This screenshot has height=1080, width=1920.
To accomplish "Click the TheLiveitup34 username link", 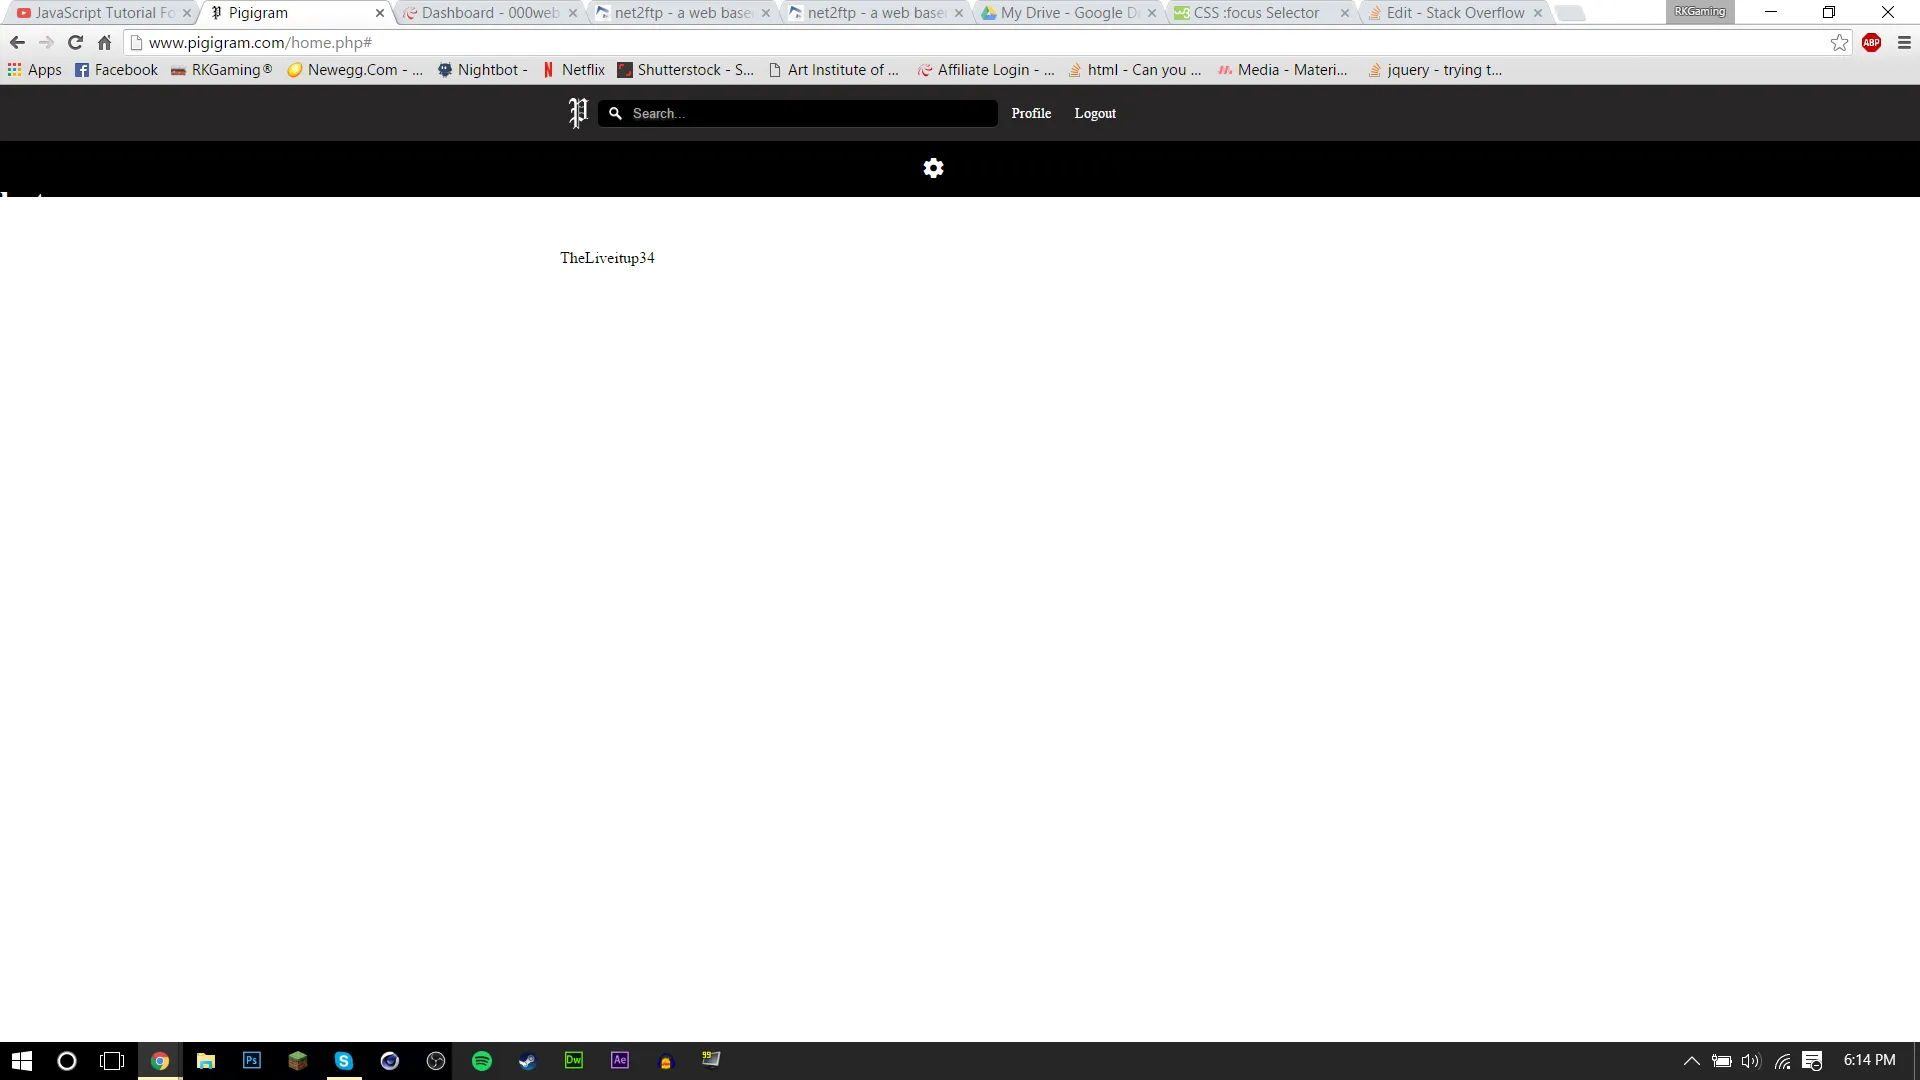I will (x=608, y=257).
